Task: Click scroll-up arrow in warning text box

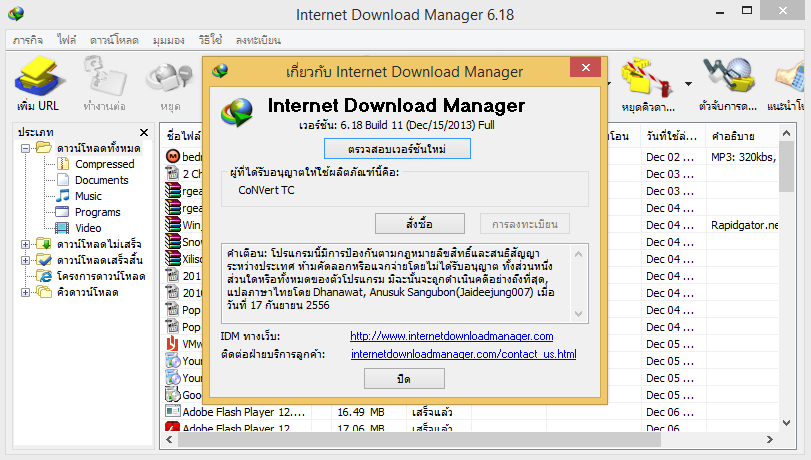Action: 578,254
